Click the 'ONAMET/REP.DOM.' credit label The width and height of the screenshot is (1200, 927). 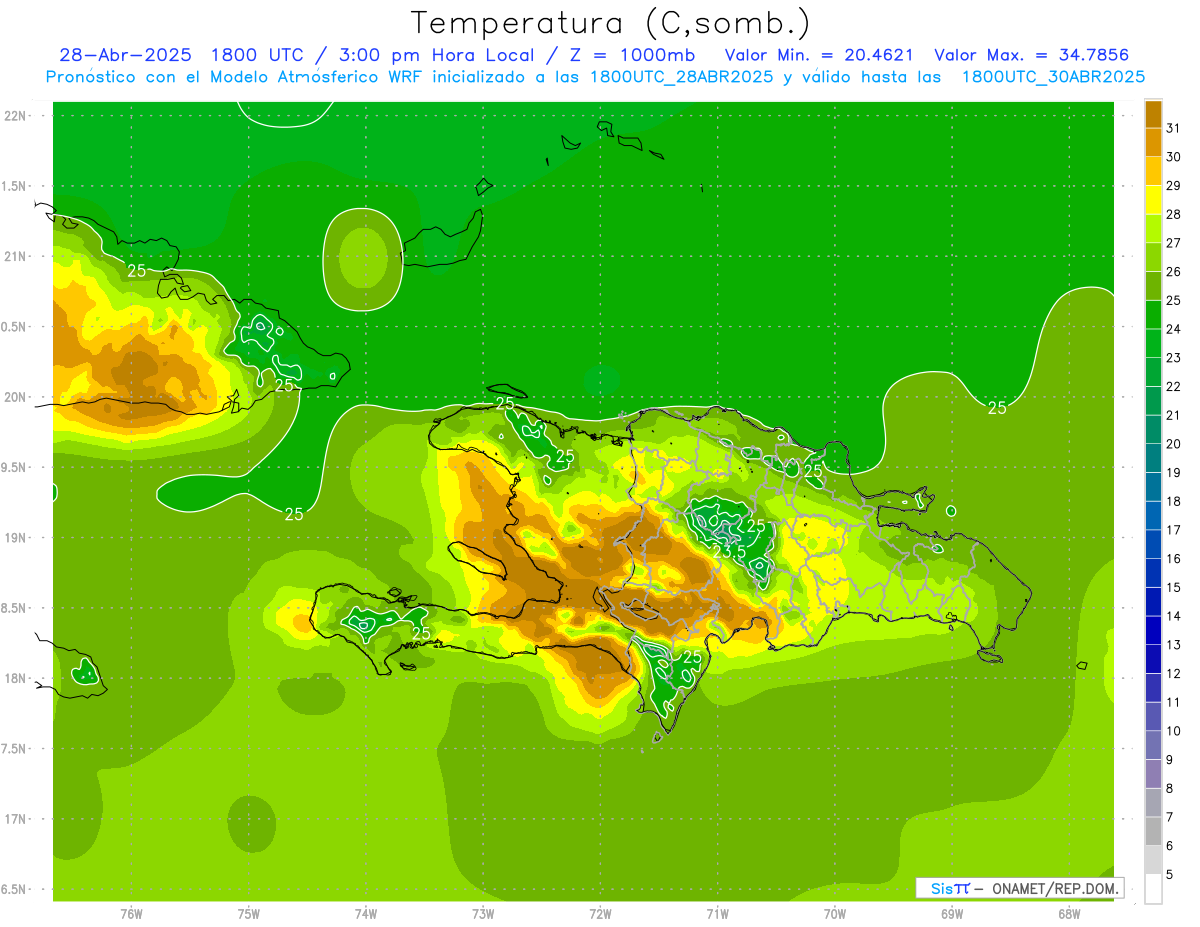tap(1056, 888)
